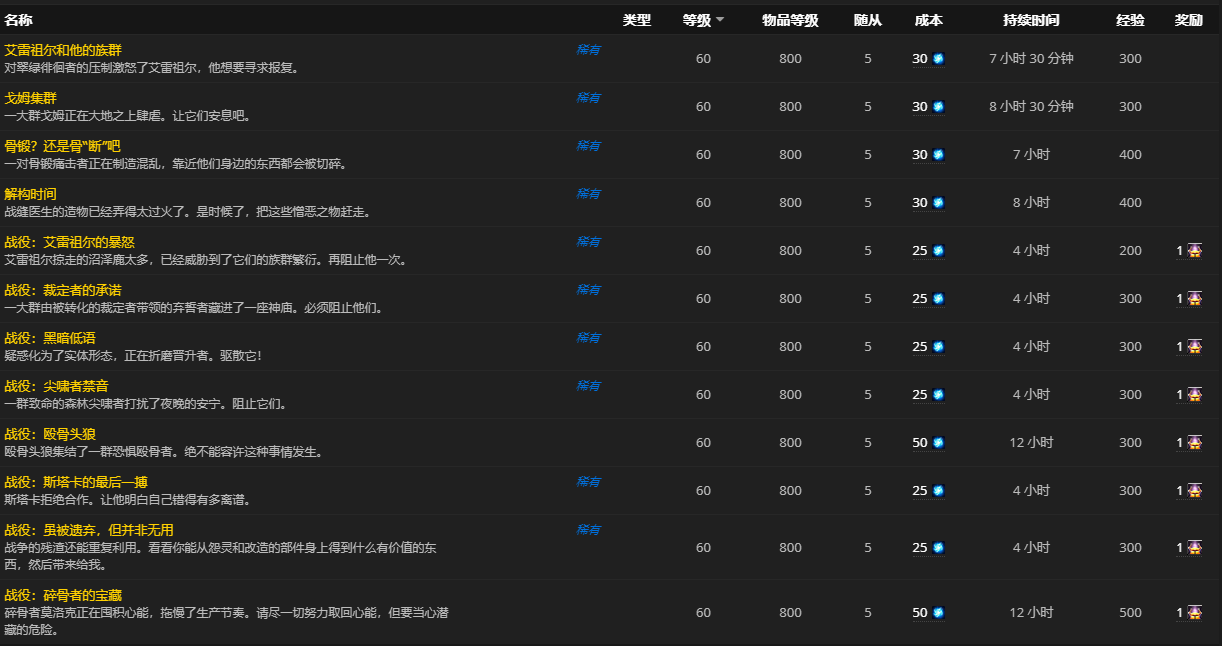Open the reward item icon for 战役:尖啸者禁音
This screenshot has height=646, width=1222.
(1194, 395)
